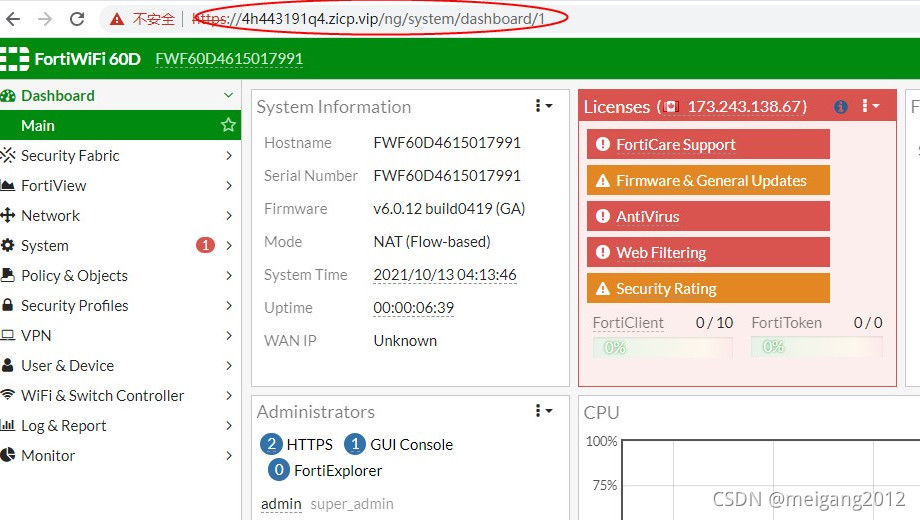Expand the Security Profiles chevron

tap(229, 305)
